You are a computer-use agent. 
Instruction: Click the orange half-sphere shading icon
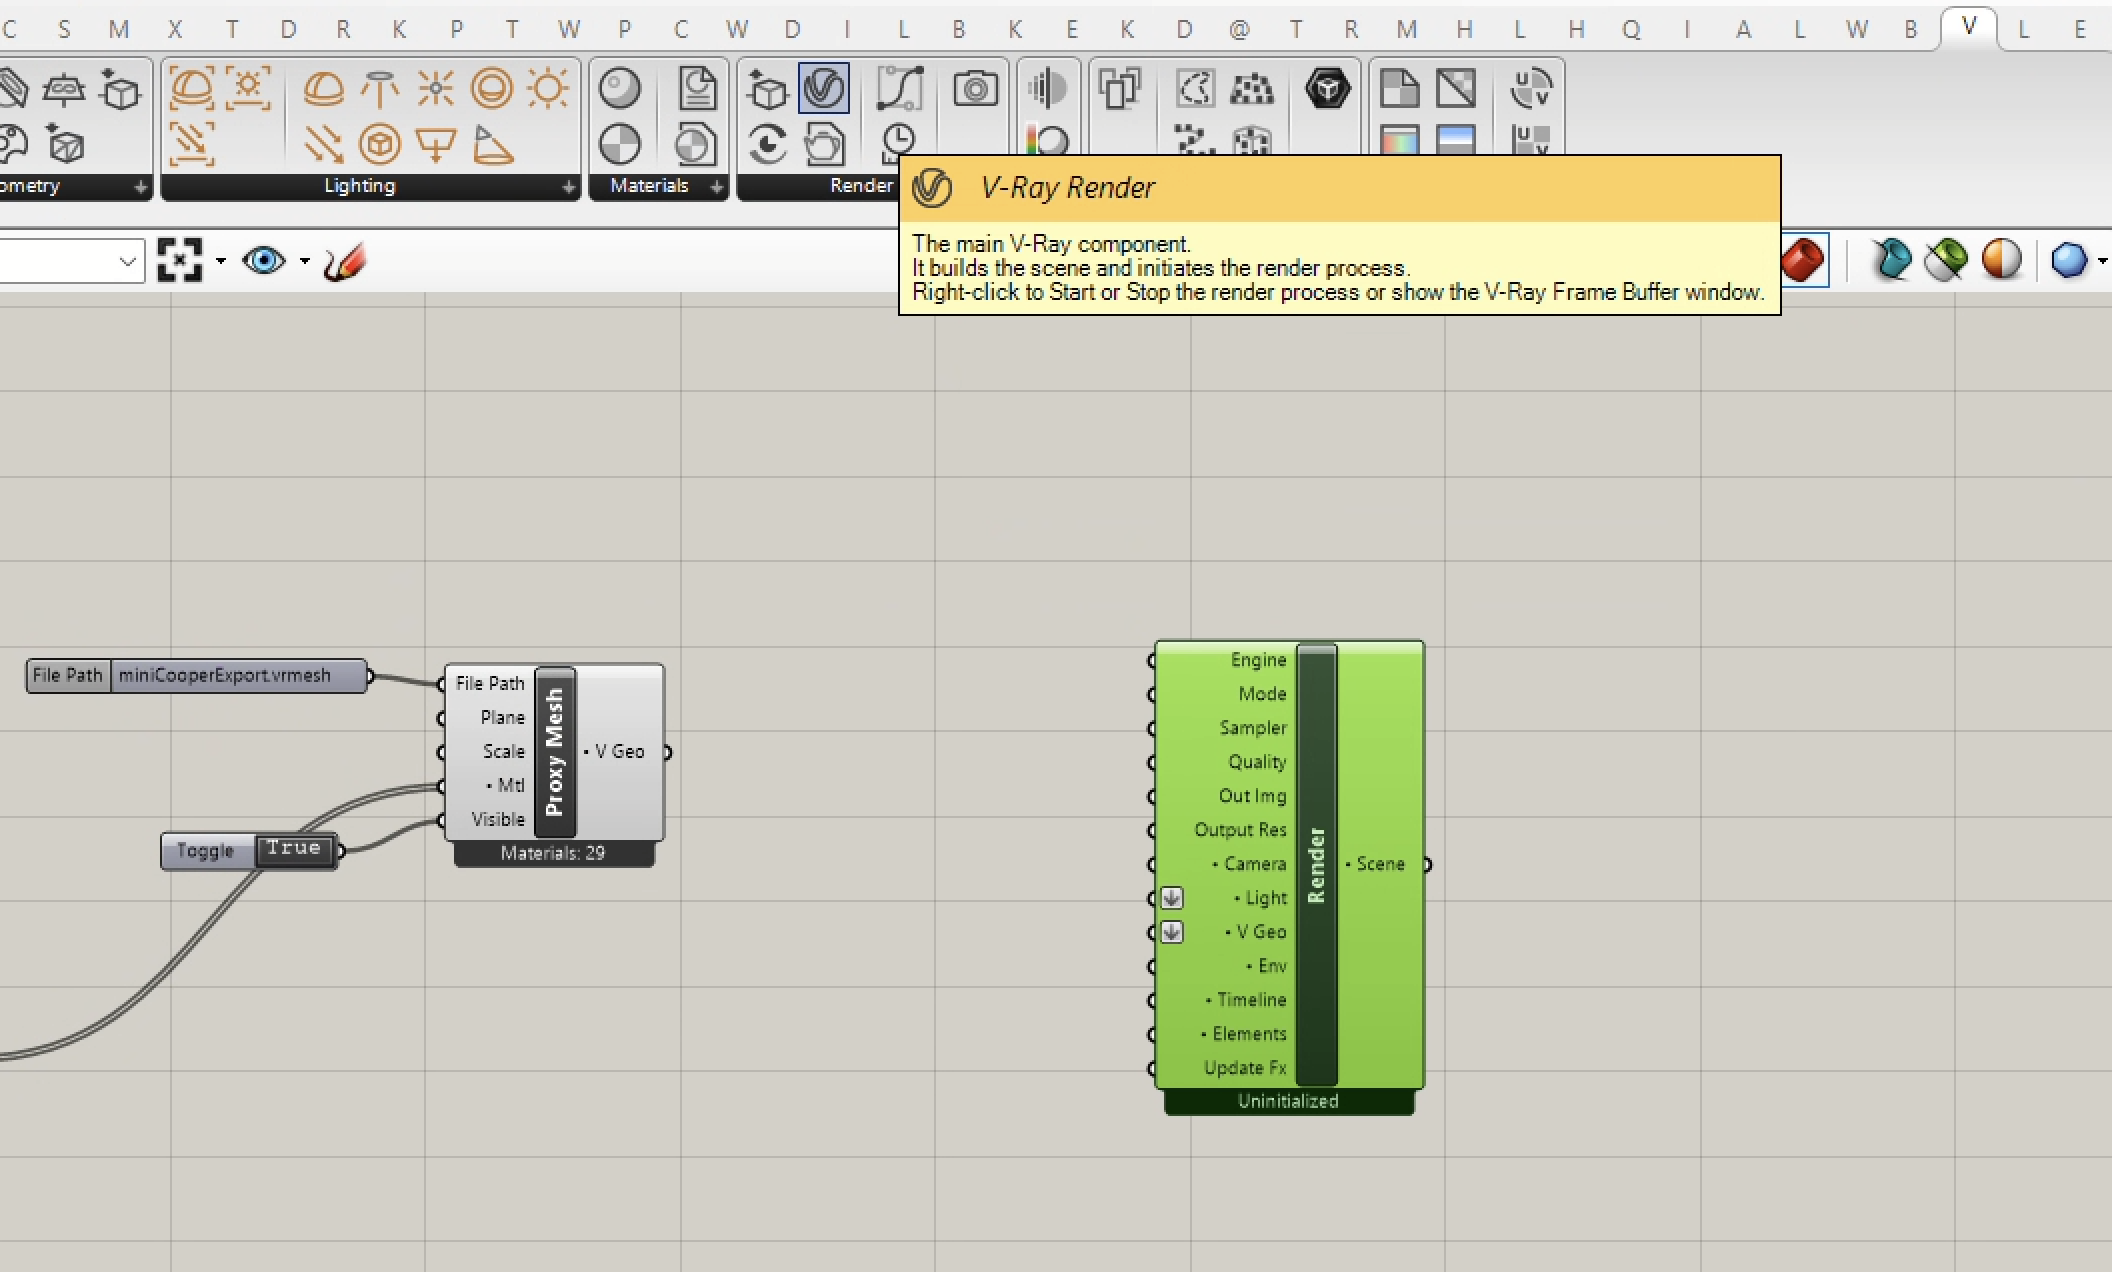[x=2001, y=260]
